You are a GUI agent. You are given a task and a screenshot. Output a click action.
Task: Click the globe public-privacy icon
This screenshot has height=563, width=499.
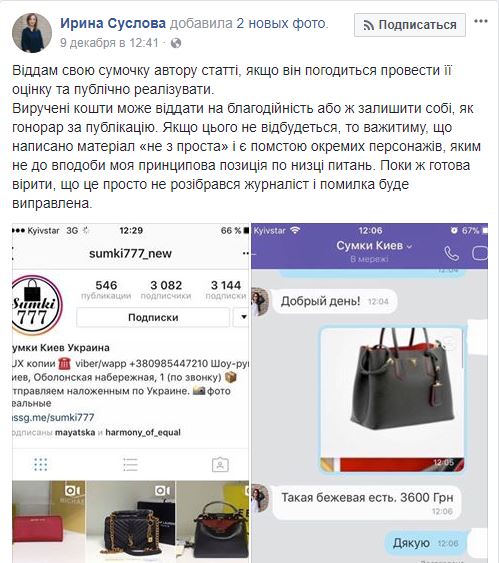point(176,43)
